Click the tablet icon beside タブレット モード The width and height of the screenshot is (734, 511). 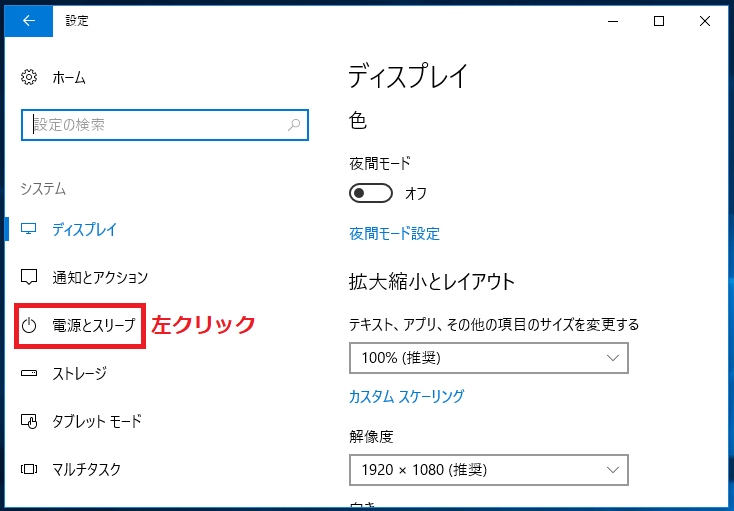pyautogui.click(x=29, y=421)
